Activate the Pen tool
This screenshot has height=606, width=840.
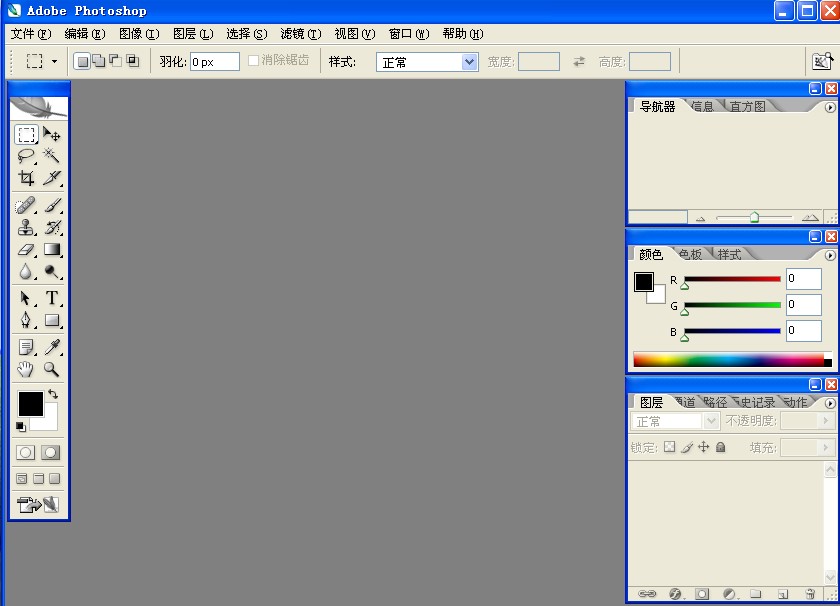click(x=26, y=320)
